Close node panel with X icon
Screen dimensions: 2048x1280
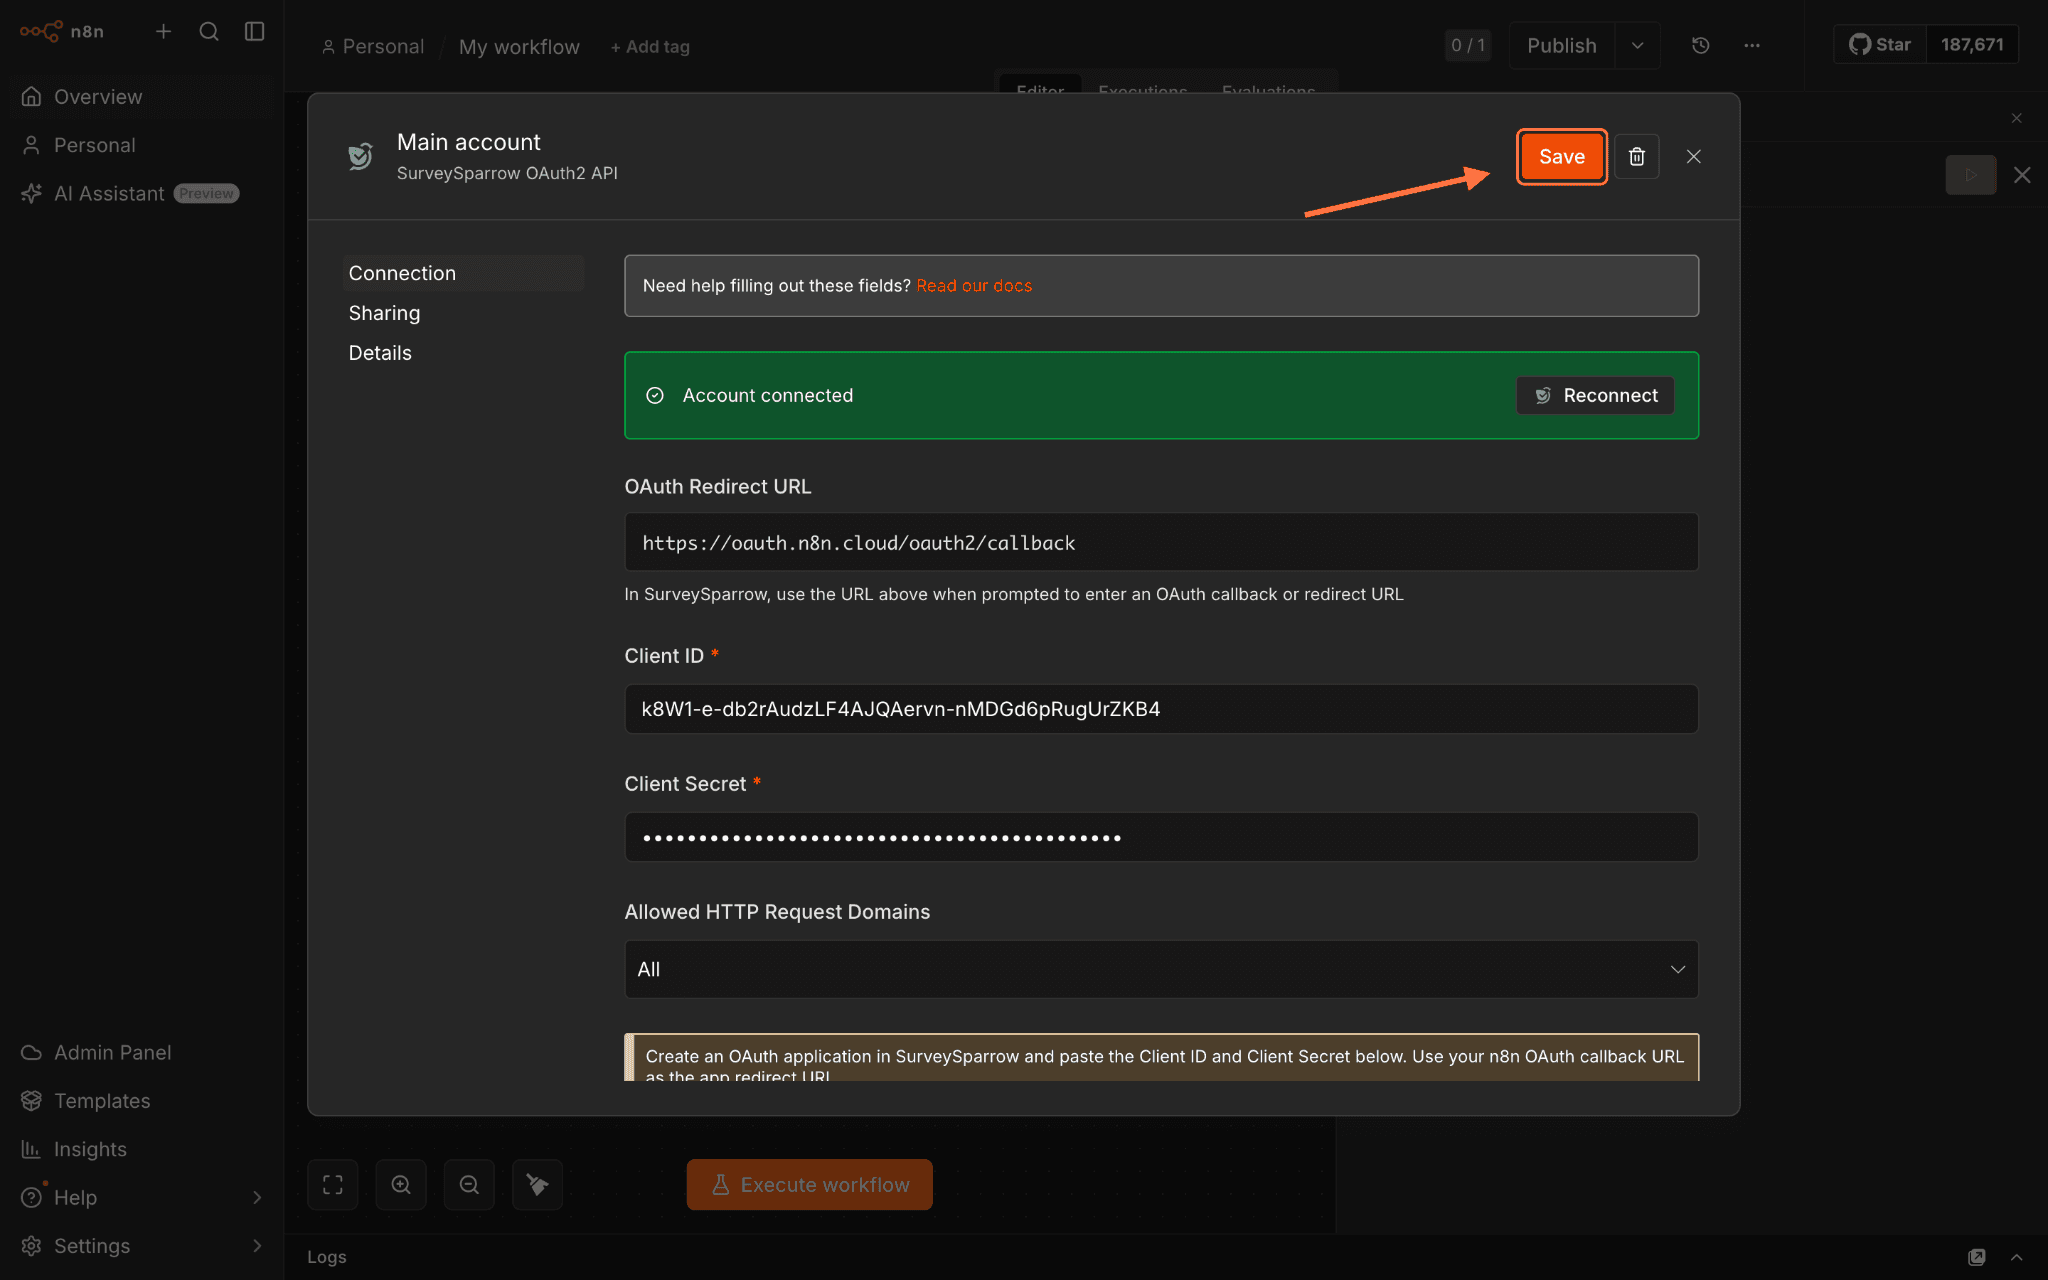[2022, 175]
